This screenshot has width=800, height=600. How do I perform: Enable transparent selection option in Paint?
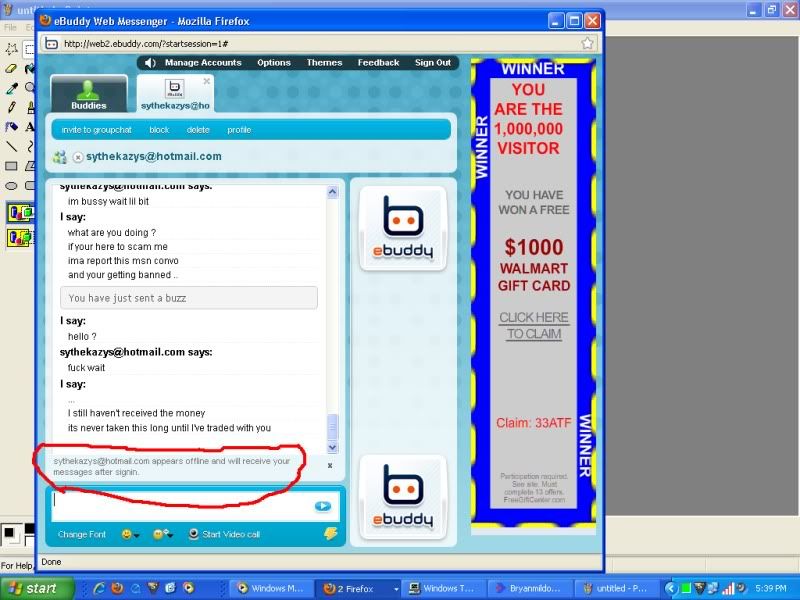coord(20,237)
